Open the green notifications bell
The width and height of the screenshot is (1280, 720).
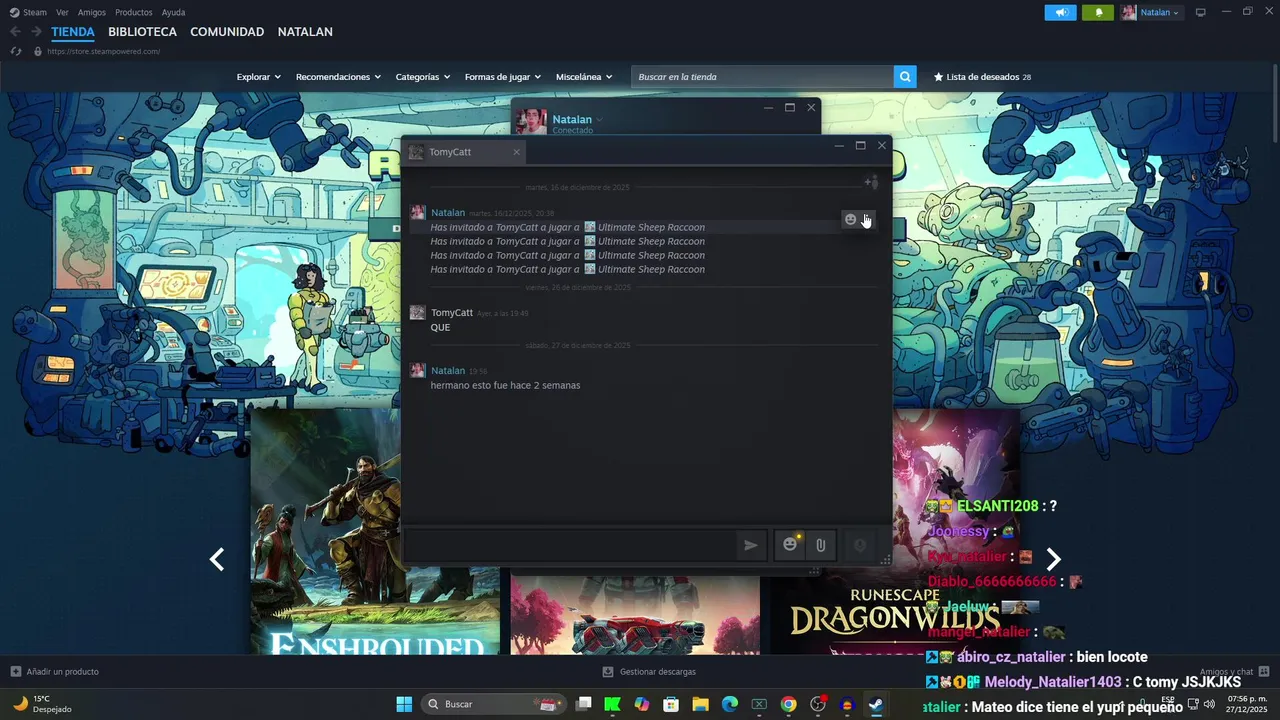coord(1098,12)
